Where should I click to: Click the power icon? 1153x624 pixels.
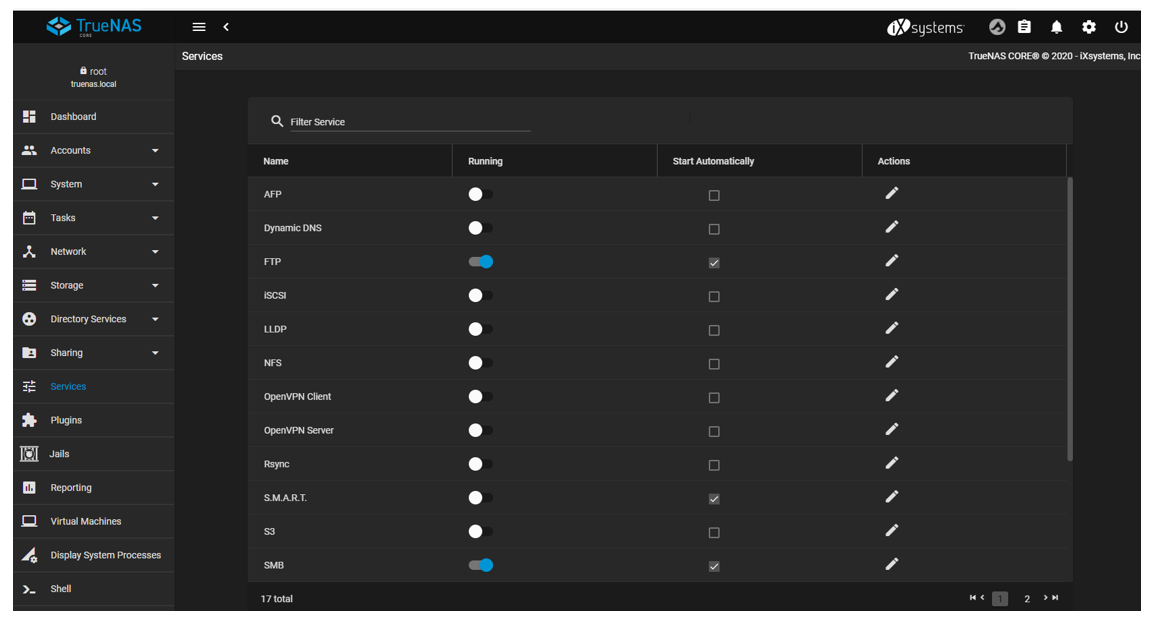[x=1121, y=27]
